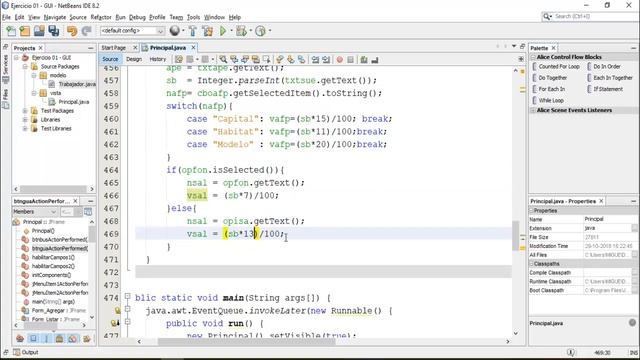This screenshot has height=360, width=640.
Task: Collapse the Source Packages node
Action: coord(25,67)
